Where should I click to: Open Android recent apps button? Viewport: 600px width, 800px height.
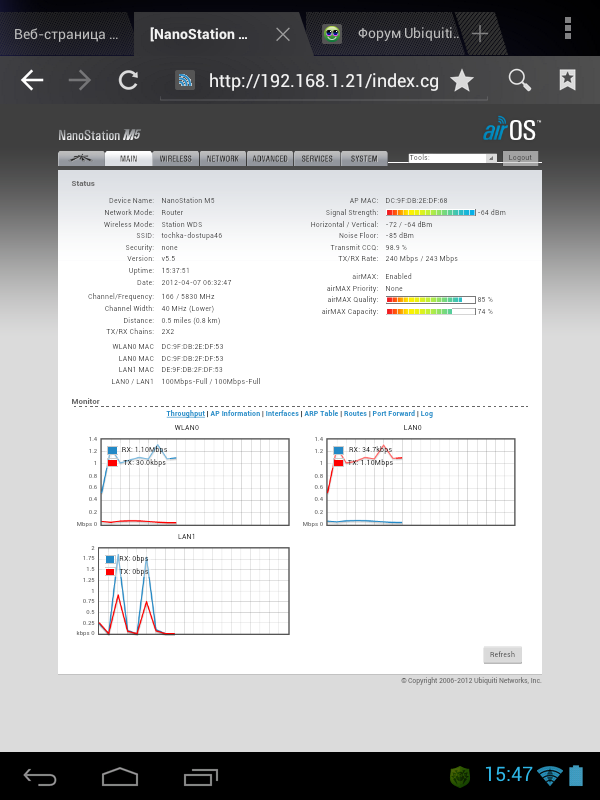coord(201,777)
